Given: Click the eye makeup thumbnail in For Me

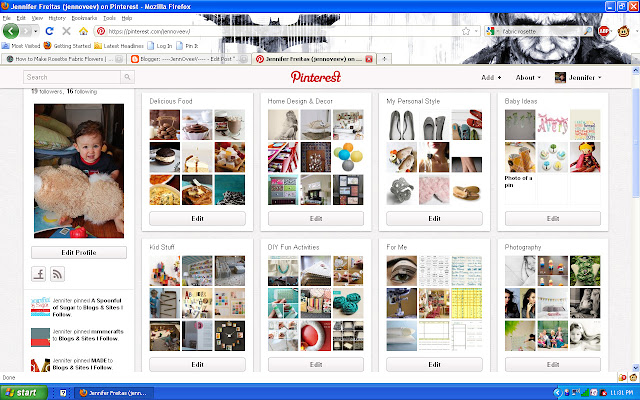Looking at the screenshot, I should (x=402, y=271).
